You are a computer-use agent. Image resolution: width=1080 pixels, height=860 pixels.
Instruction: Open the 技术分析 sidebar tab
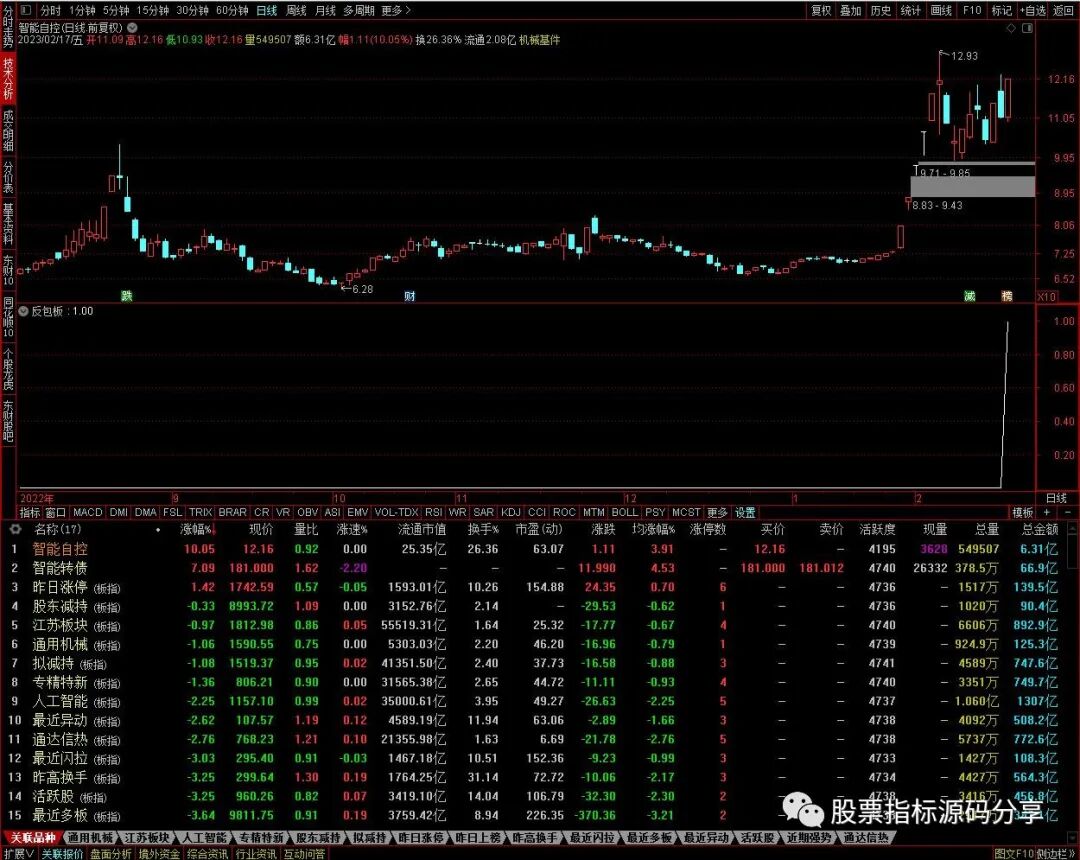pos(8,78)
